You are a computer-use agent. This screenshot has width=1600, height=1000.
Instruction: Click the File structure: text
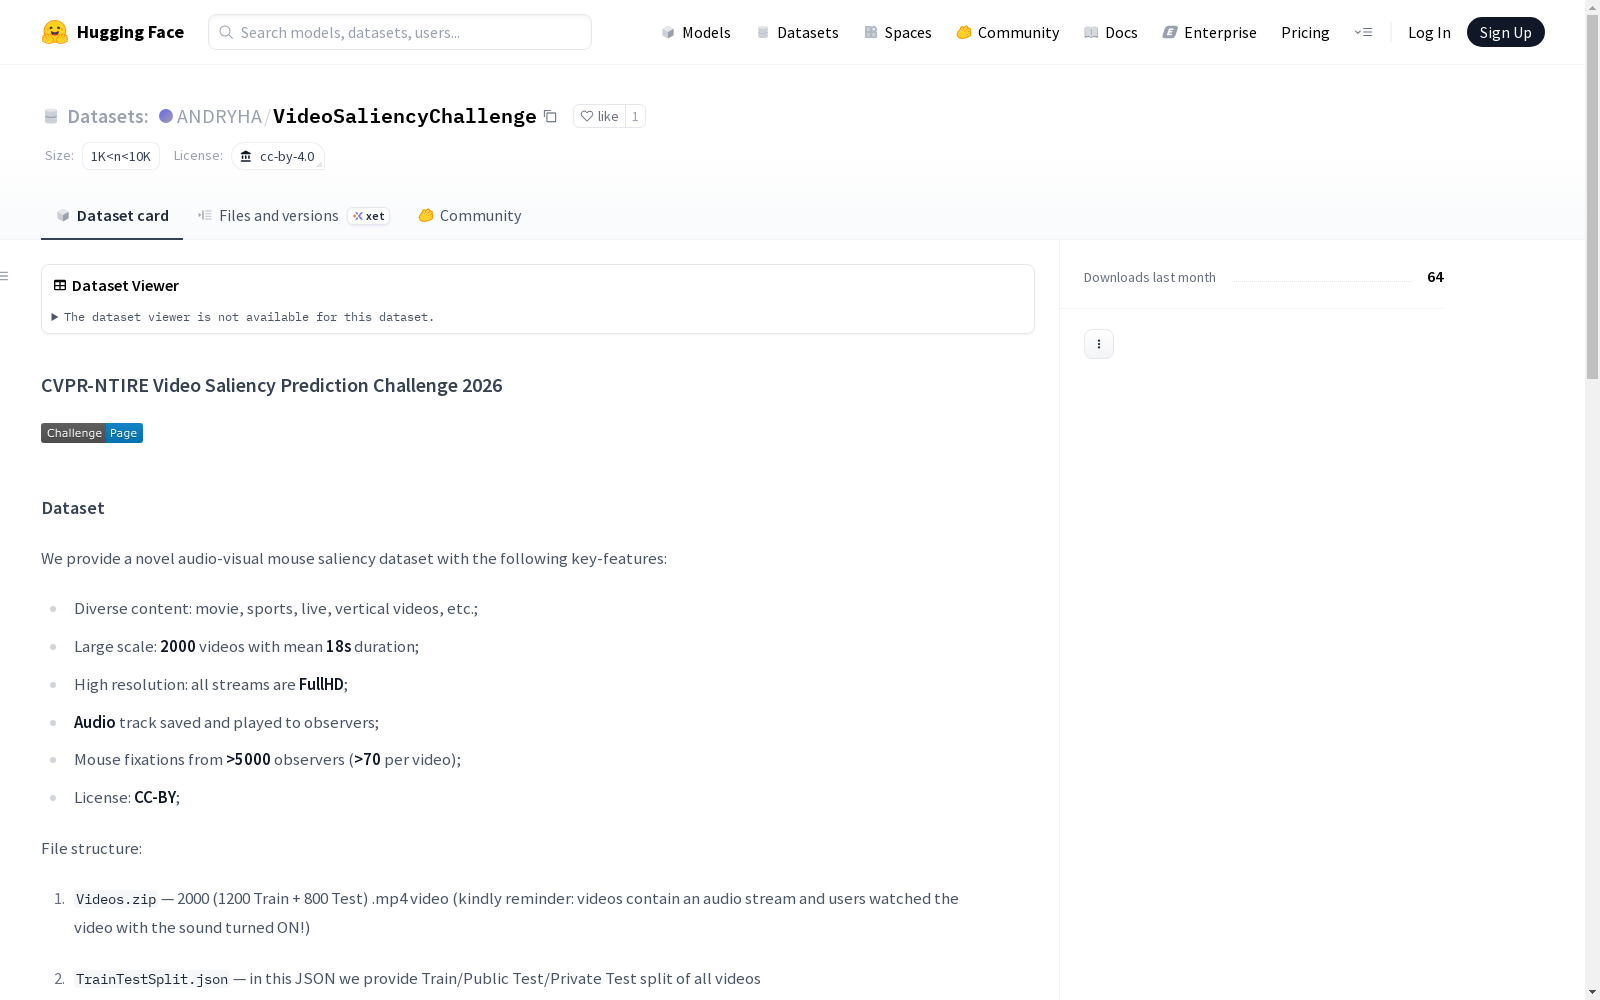point(91,848)
